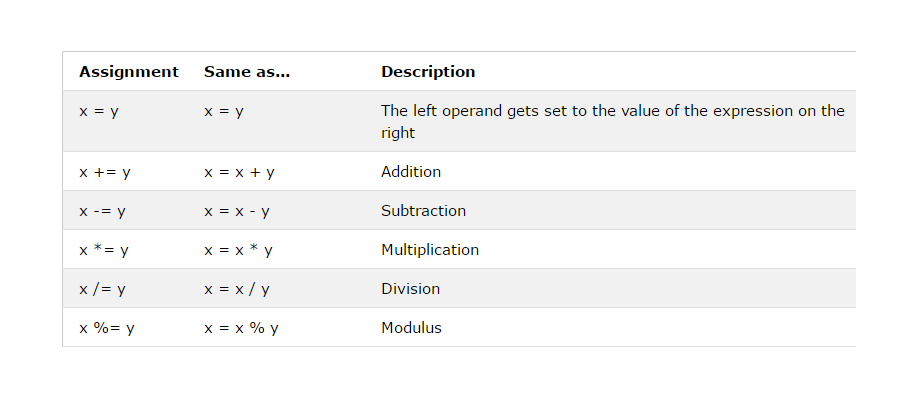Click the left operand description text
This screenshot has width=923, height=402.
click(612, 121)
